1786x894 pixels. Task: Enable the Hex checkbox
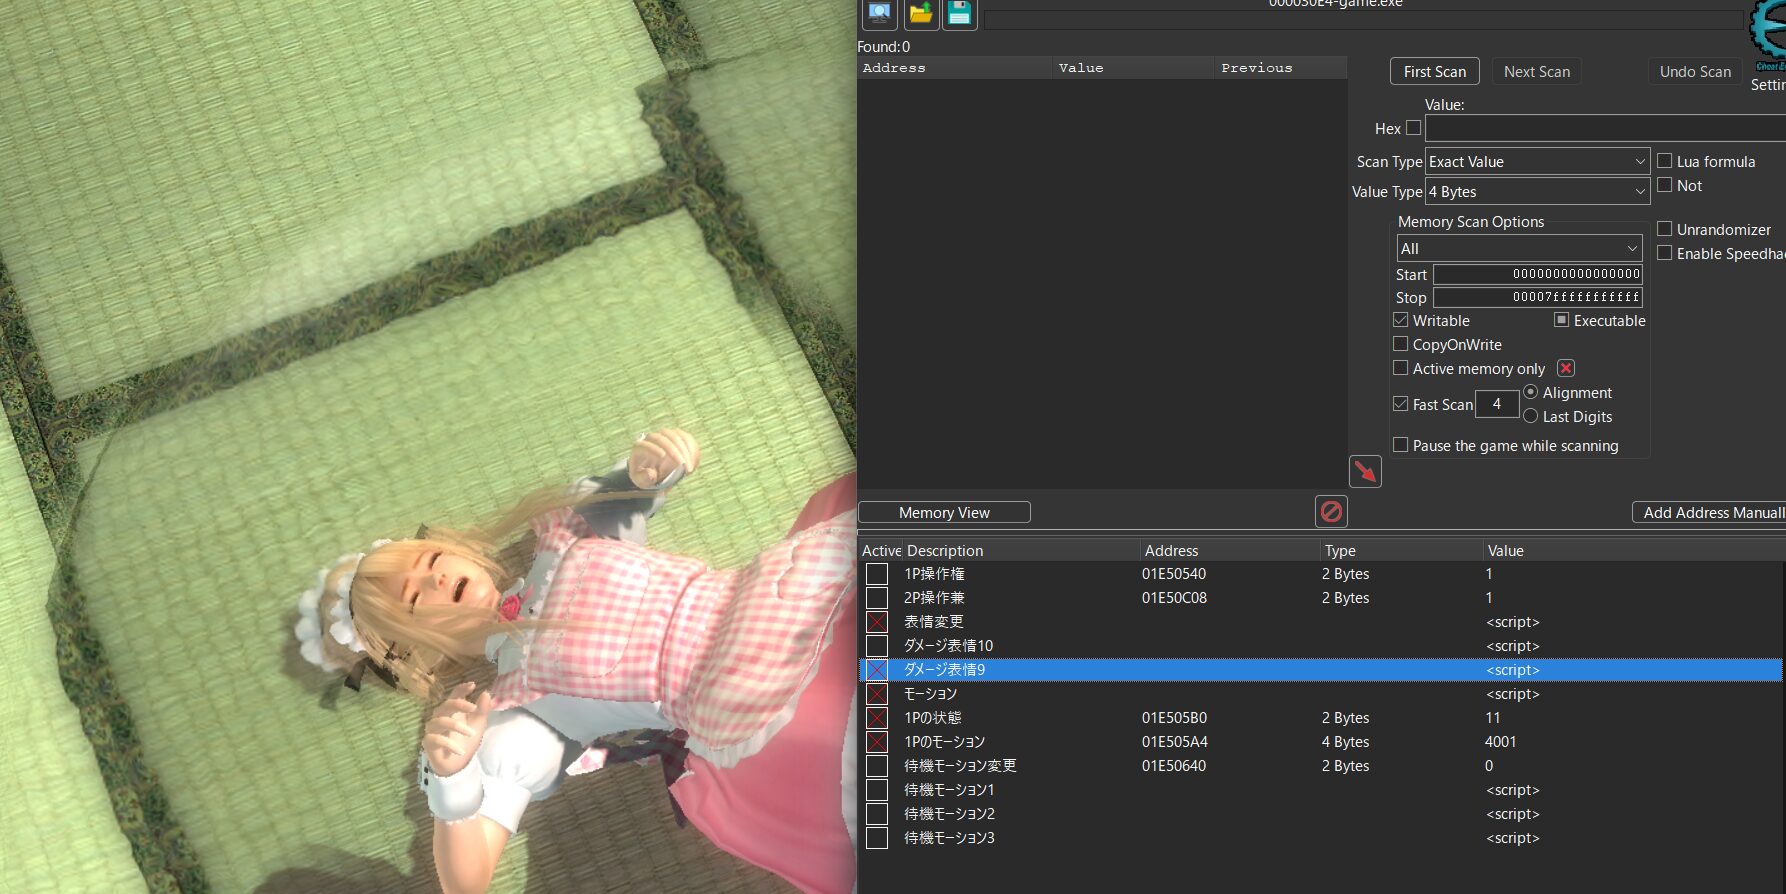(x=1413, y=128)
